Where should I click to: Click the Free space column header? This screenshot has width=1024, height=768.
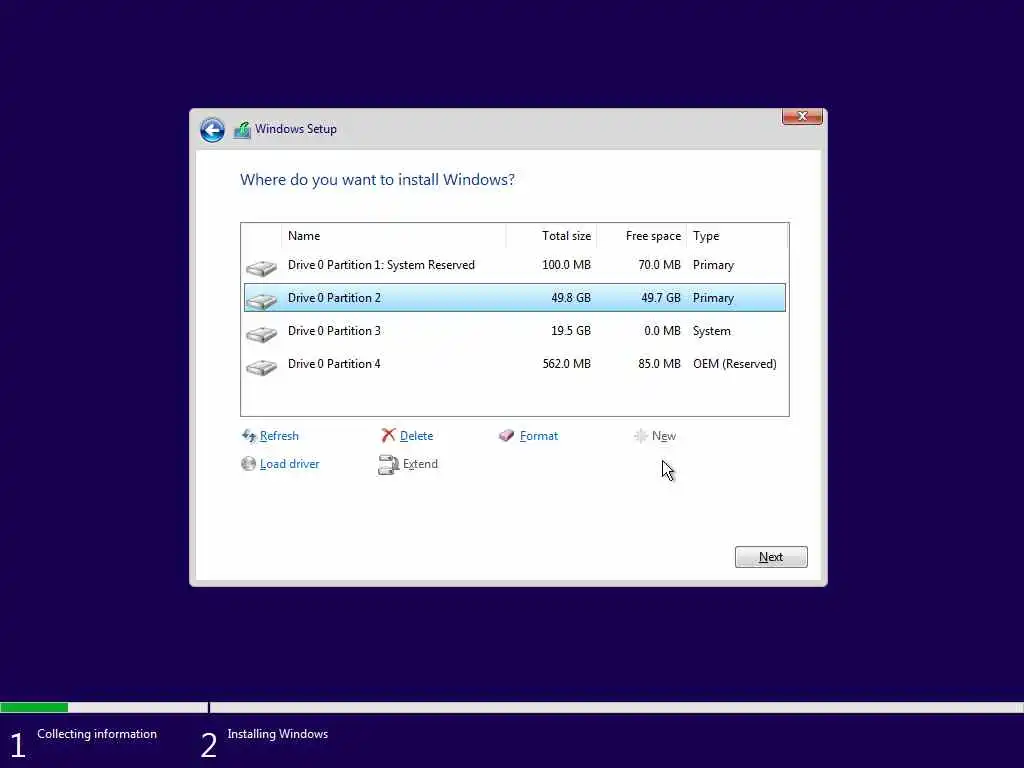641,236
